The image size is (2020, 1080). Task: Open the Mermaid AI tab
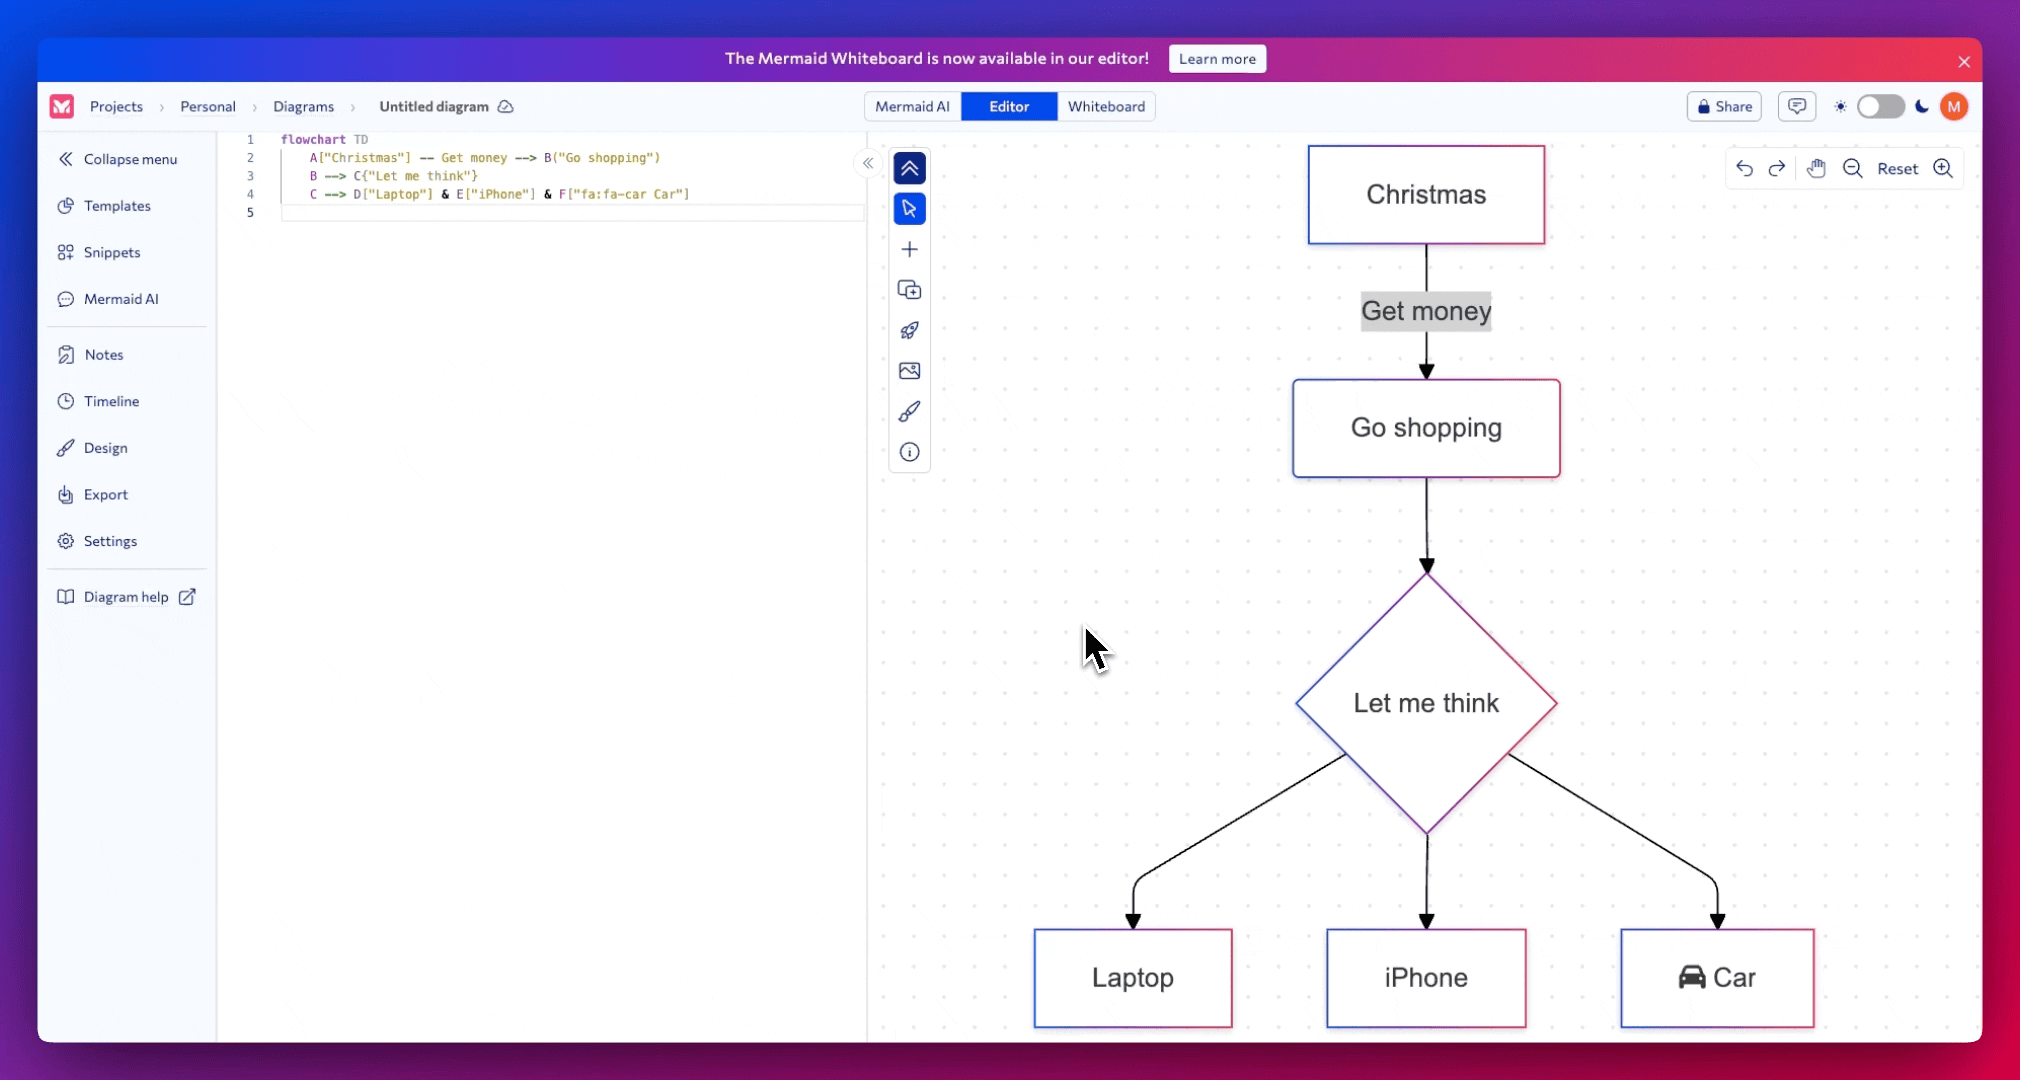pyautogui.click(x=911, y=106)
